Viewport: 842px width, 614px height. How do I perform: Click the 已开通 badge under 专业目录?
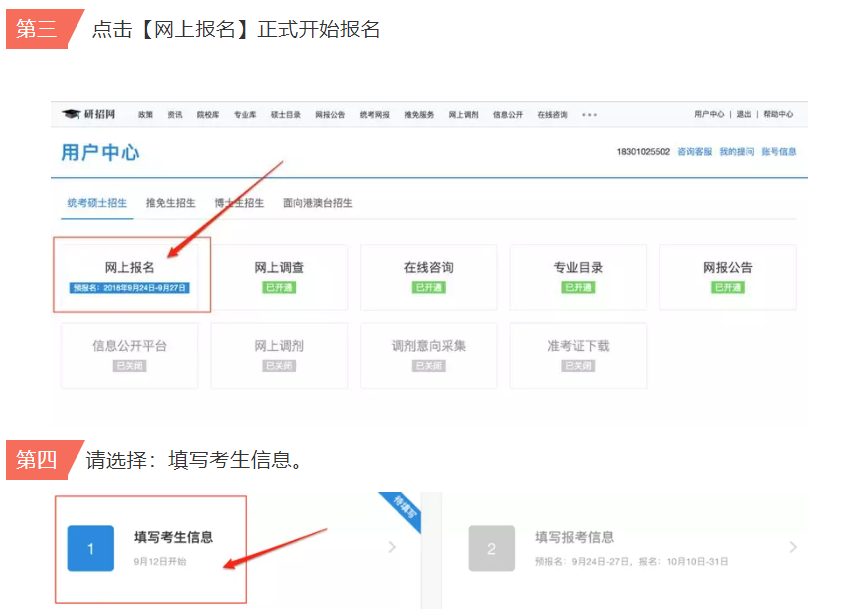tap(578, 287)
